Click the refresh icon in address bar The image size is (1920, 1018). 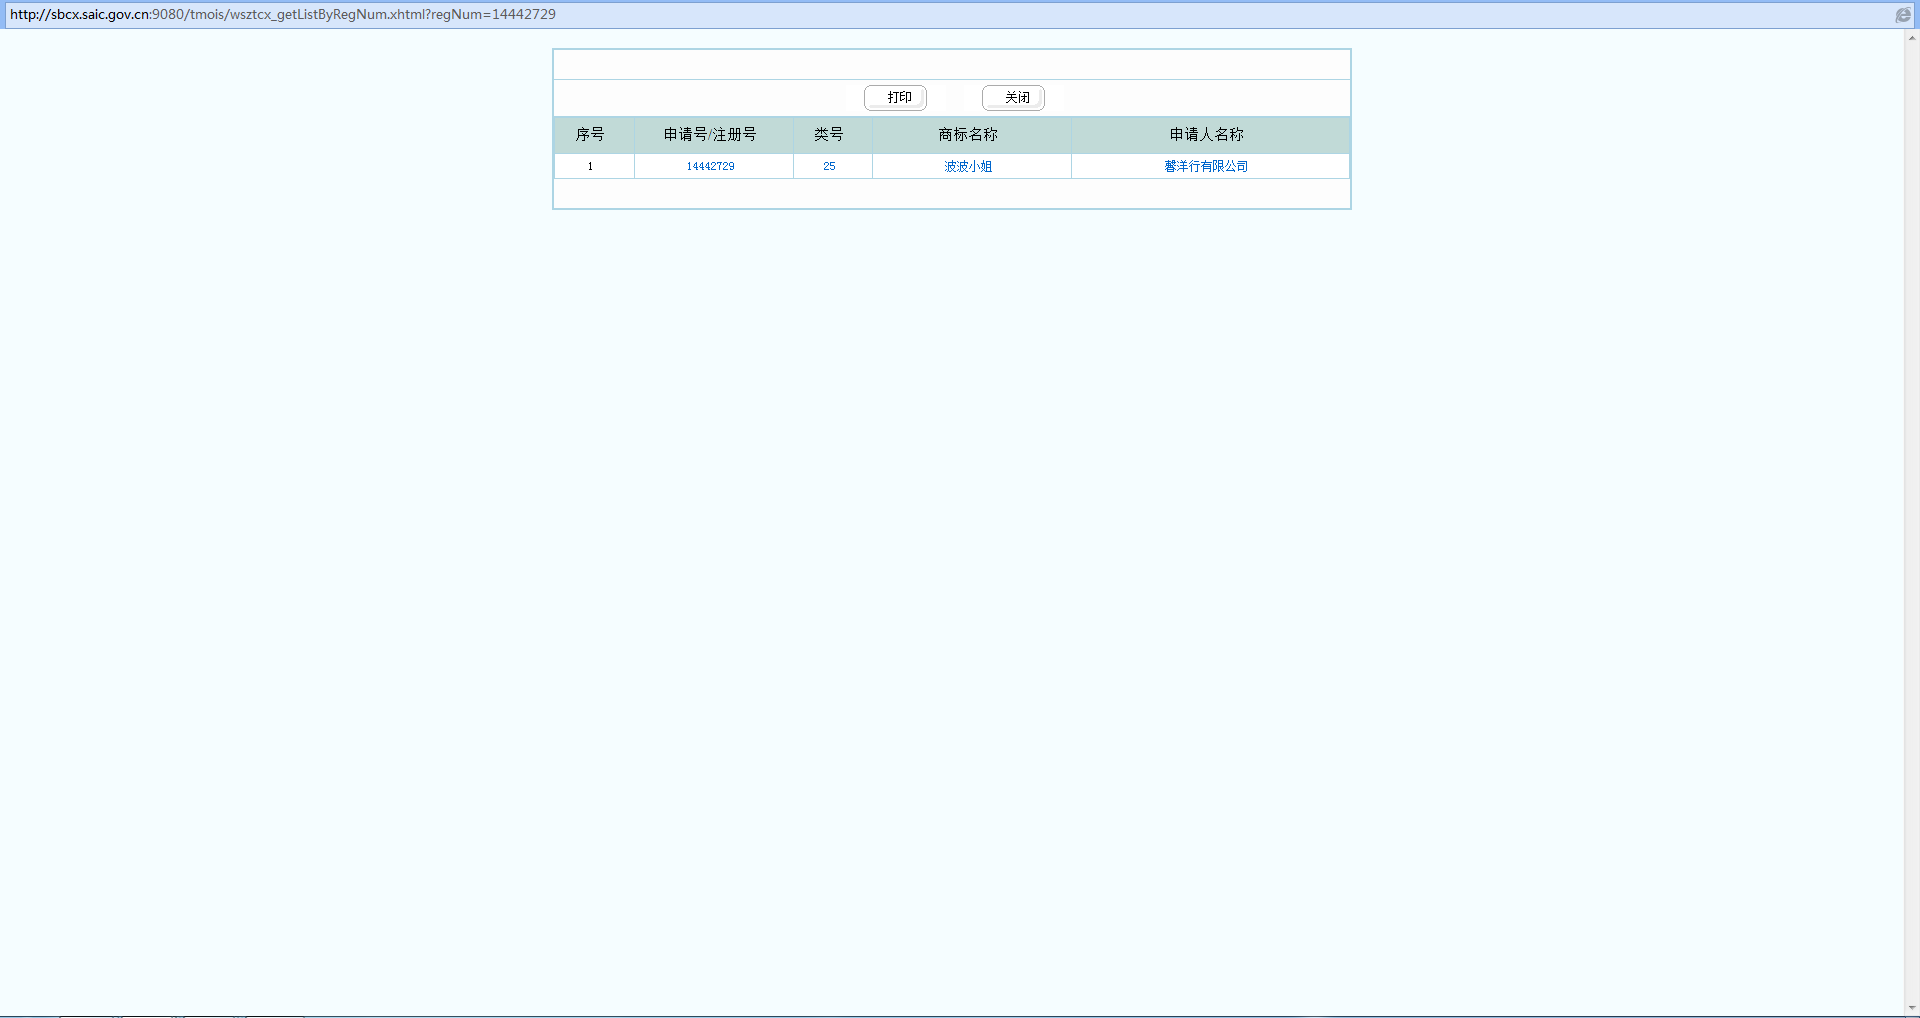click(1903, 15)
